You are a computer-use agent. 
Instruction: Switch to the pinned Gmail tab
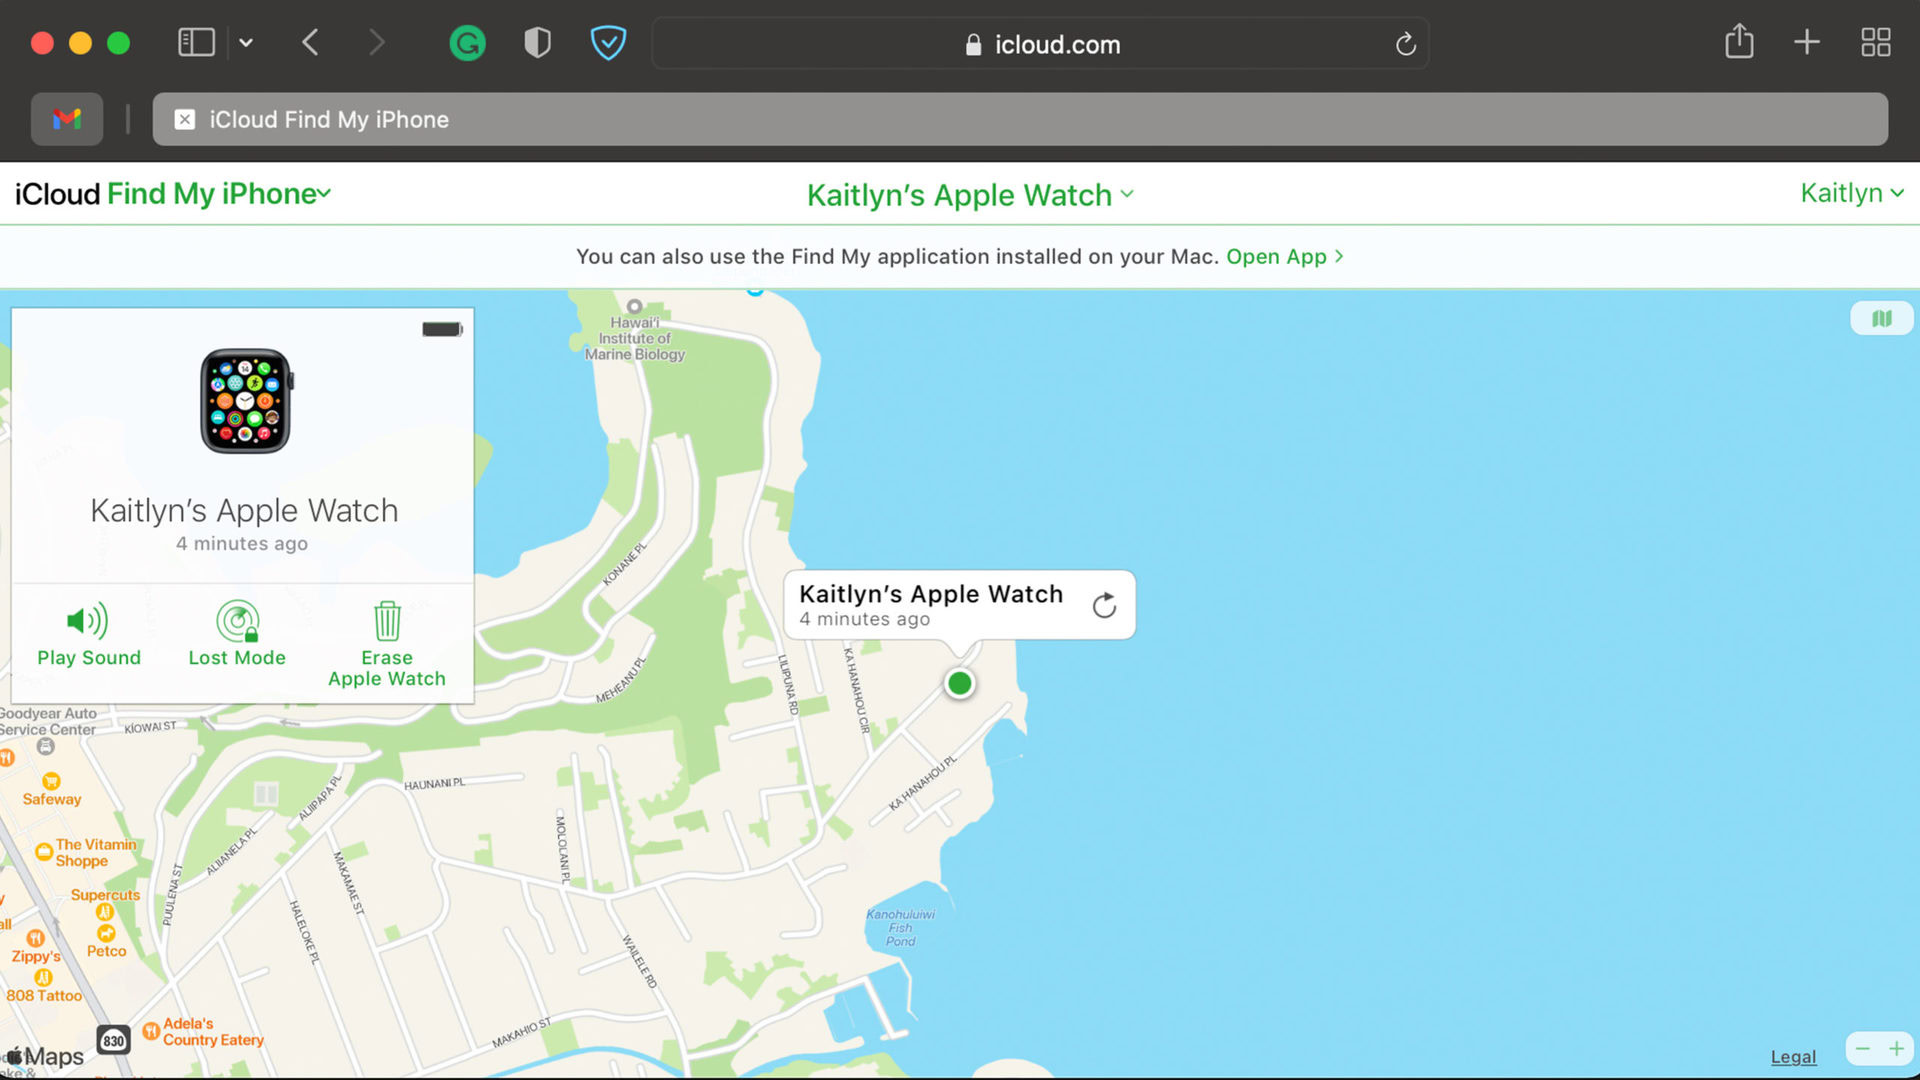[x=67, y=119]
